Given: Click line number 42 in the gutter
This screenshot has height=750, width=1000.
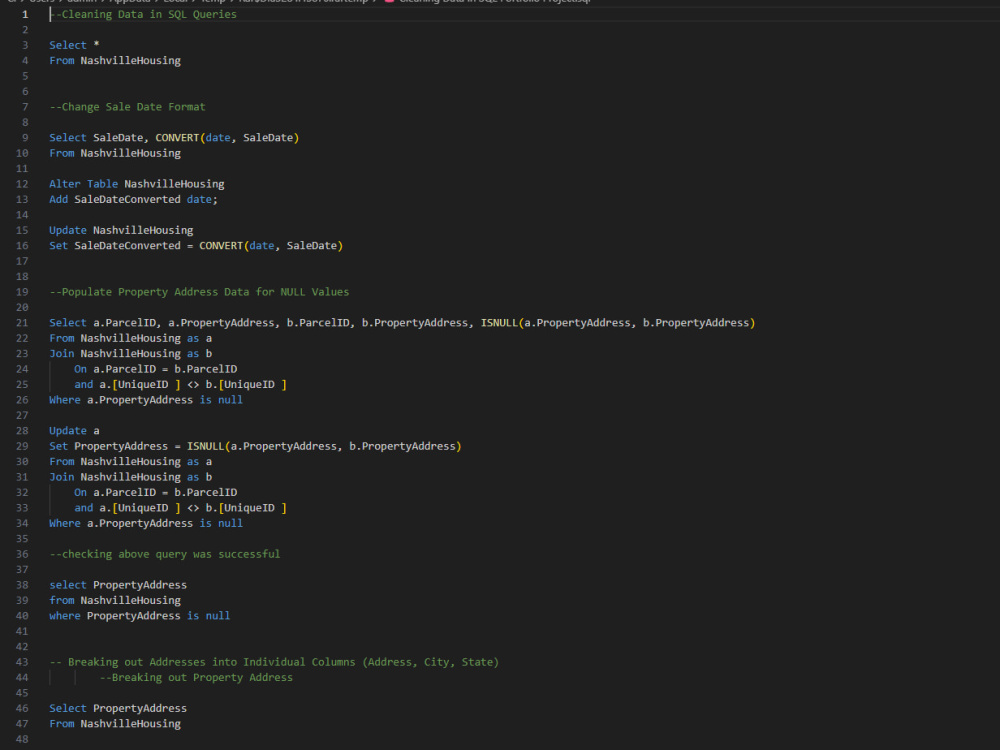Looking at the screenshot, I should [x=22, y=647].
